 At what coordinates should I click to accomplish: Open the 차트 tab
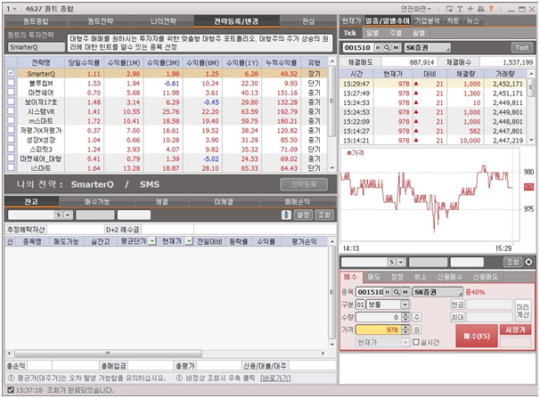tap(453, 21)
